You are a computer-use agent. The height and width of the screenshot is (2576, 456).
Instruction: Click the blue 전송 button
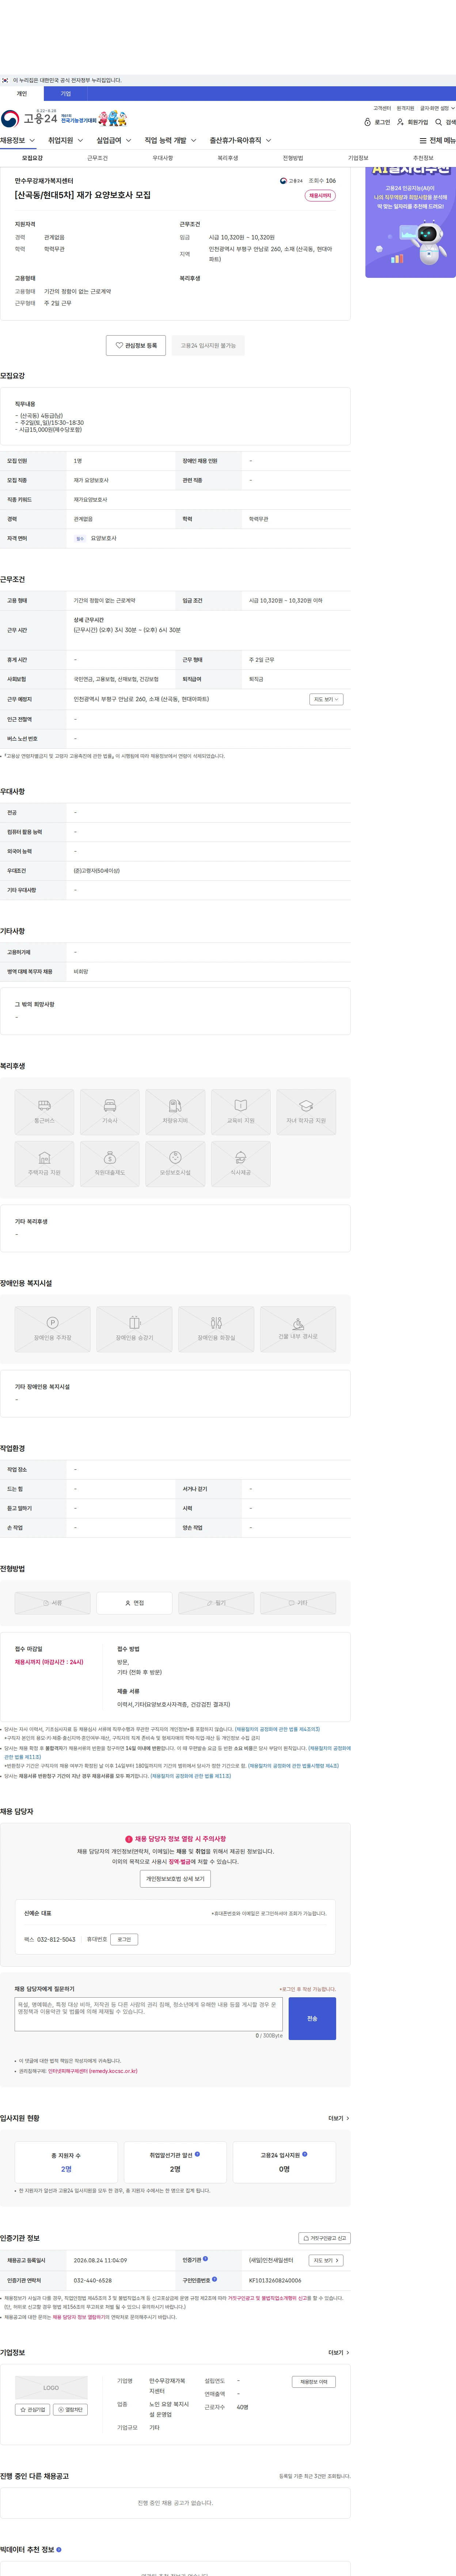click(x=312, y=2018)
